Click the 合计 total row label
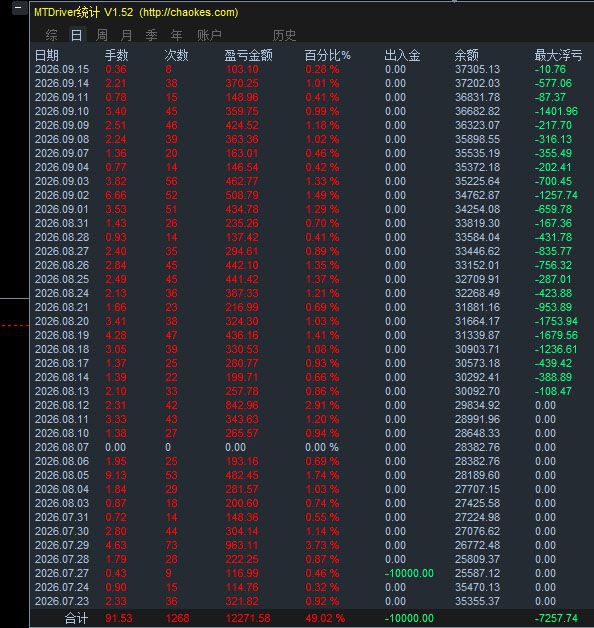The height and width of the screenshot is (628, 594). (76, 618)
